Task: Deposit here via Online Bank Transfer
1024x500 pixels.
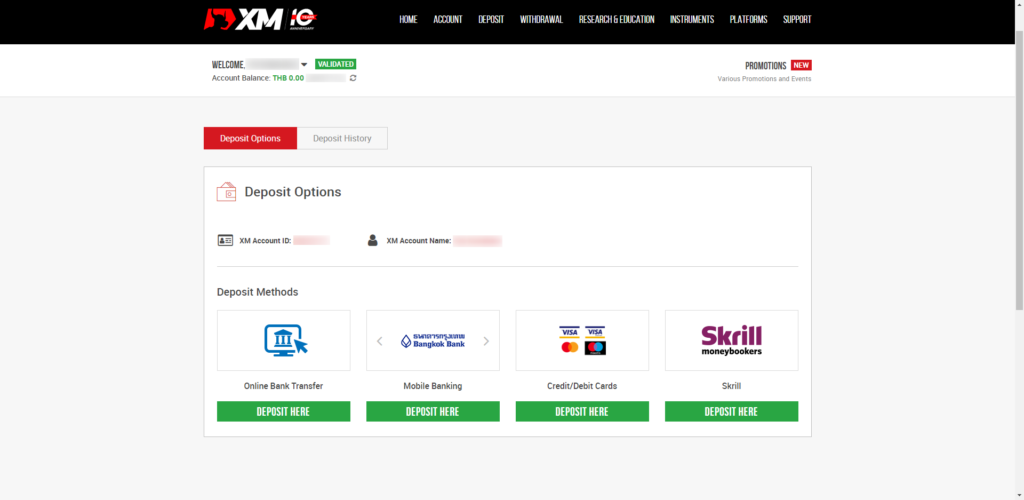Action: point(283,411)
